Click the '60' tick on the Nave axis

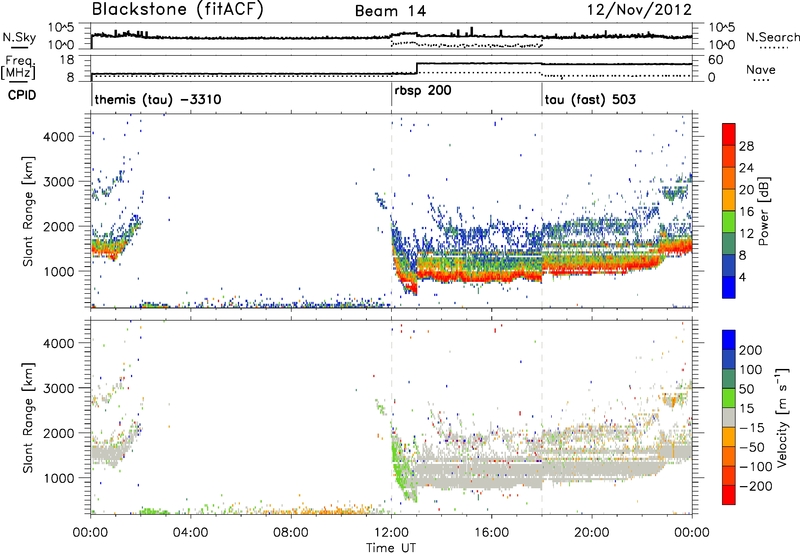pyautogui.click(x=716, y=60)
